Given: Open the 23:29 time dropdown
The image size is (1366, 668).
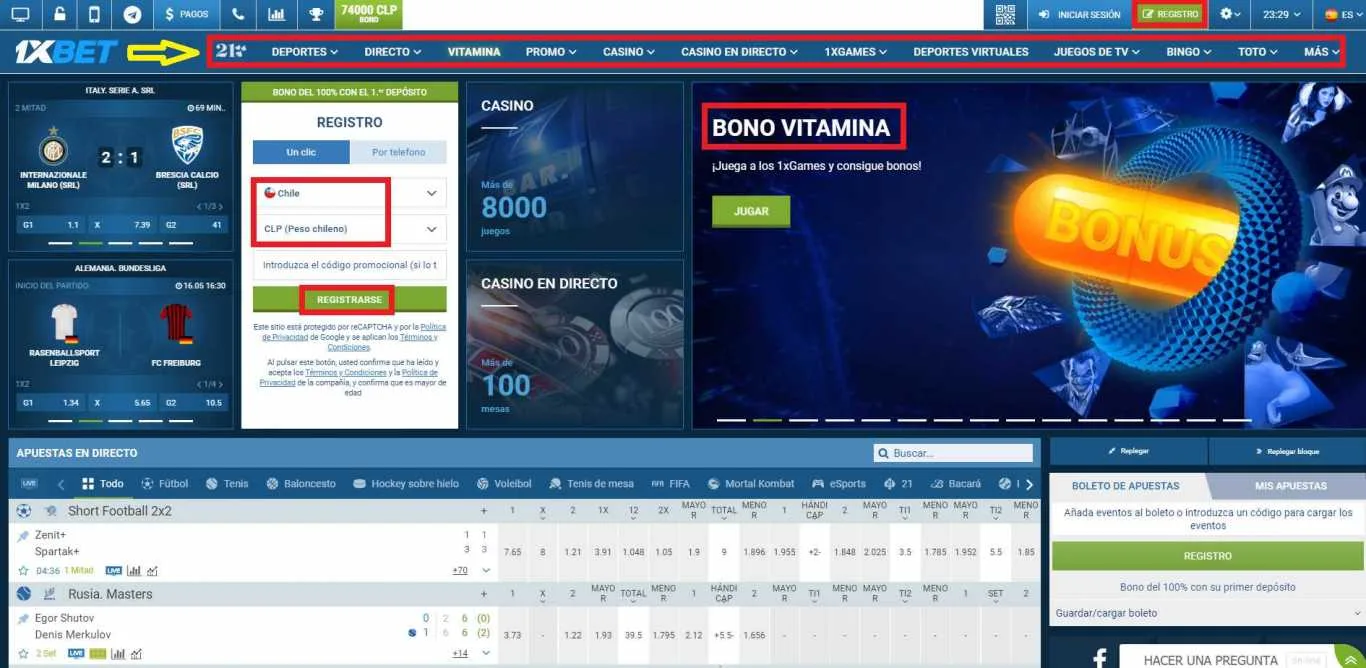Looking at the screenshot, I should click(x=1282, y=15).
